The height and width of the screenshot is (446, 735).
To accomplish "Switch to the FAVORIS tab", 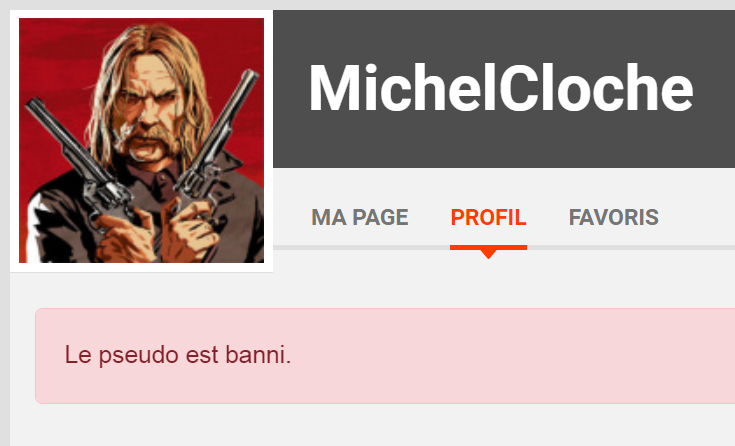I will [x=613, y=217].
